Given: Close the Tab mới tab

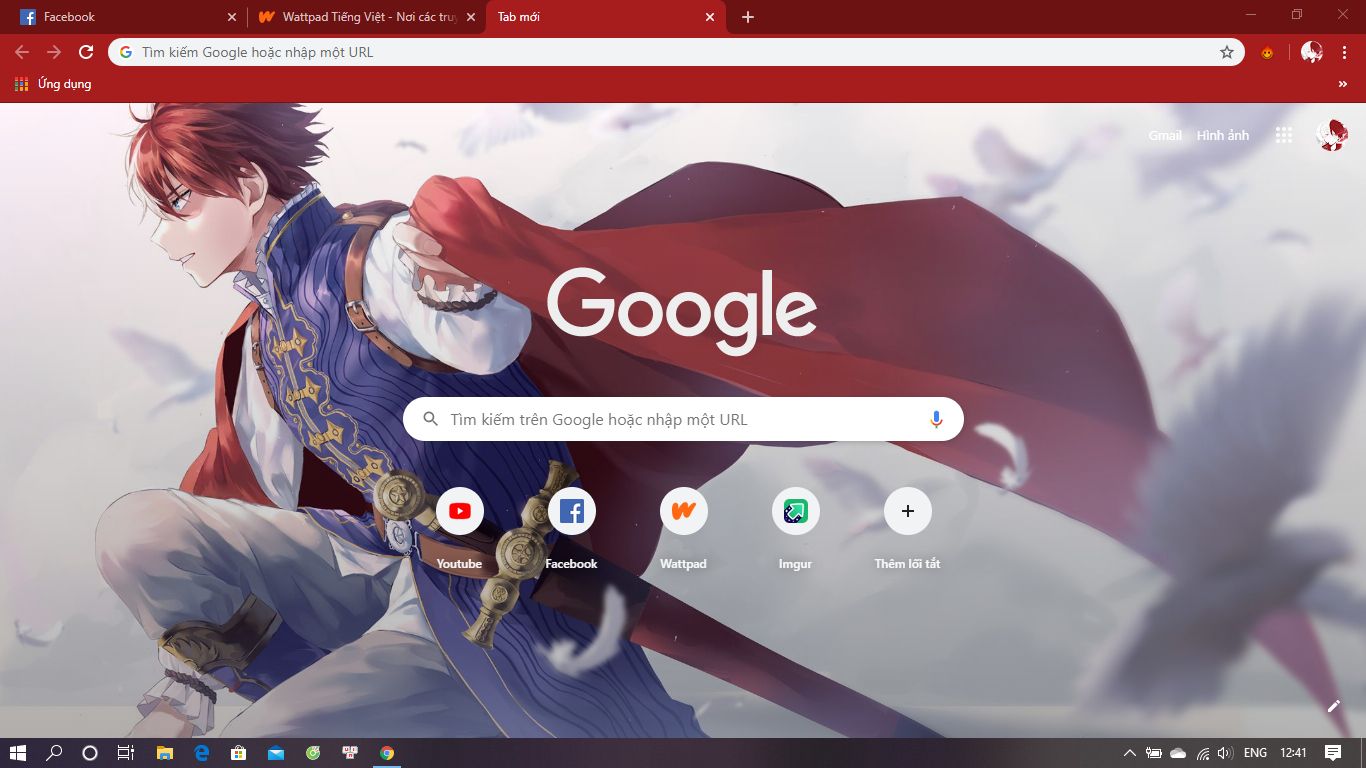Looking at the screenshot, I should coord(710,17).
